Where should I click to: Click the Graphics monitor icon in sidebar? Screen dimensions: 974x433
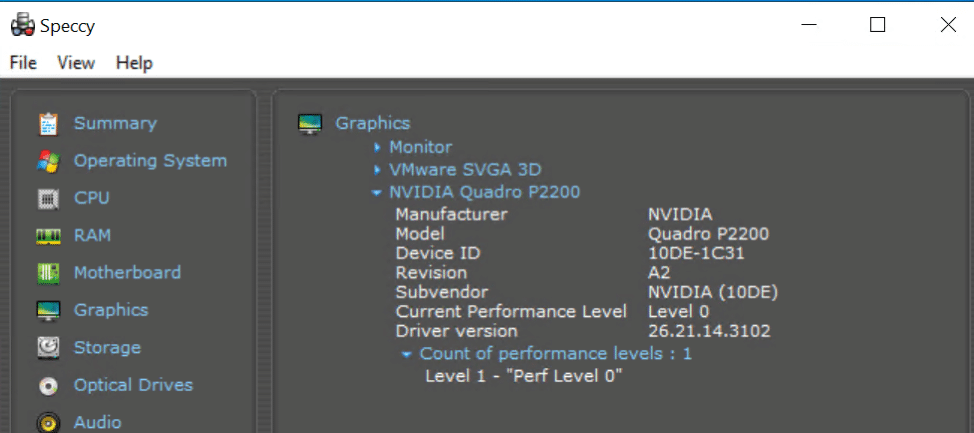point(48,311)
